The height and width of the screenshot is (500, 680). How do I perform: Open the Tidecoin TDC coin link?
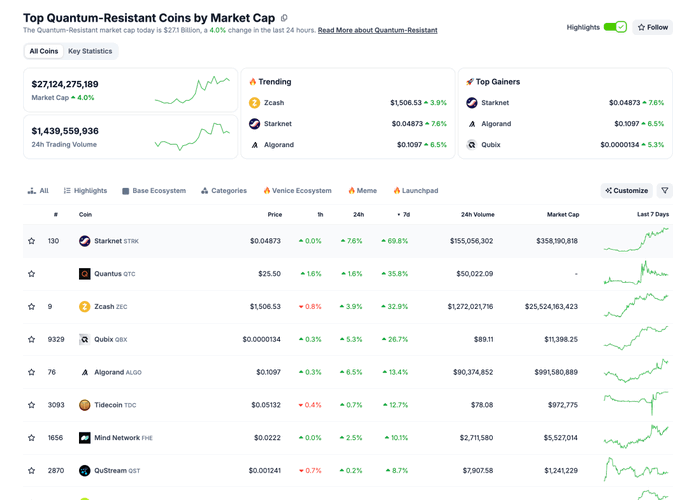click(x=115, y=405)
